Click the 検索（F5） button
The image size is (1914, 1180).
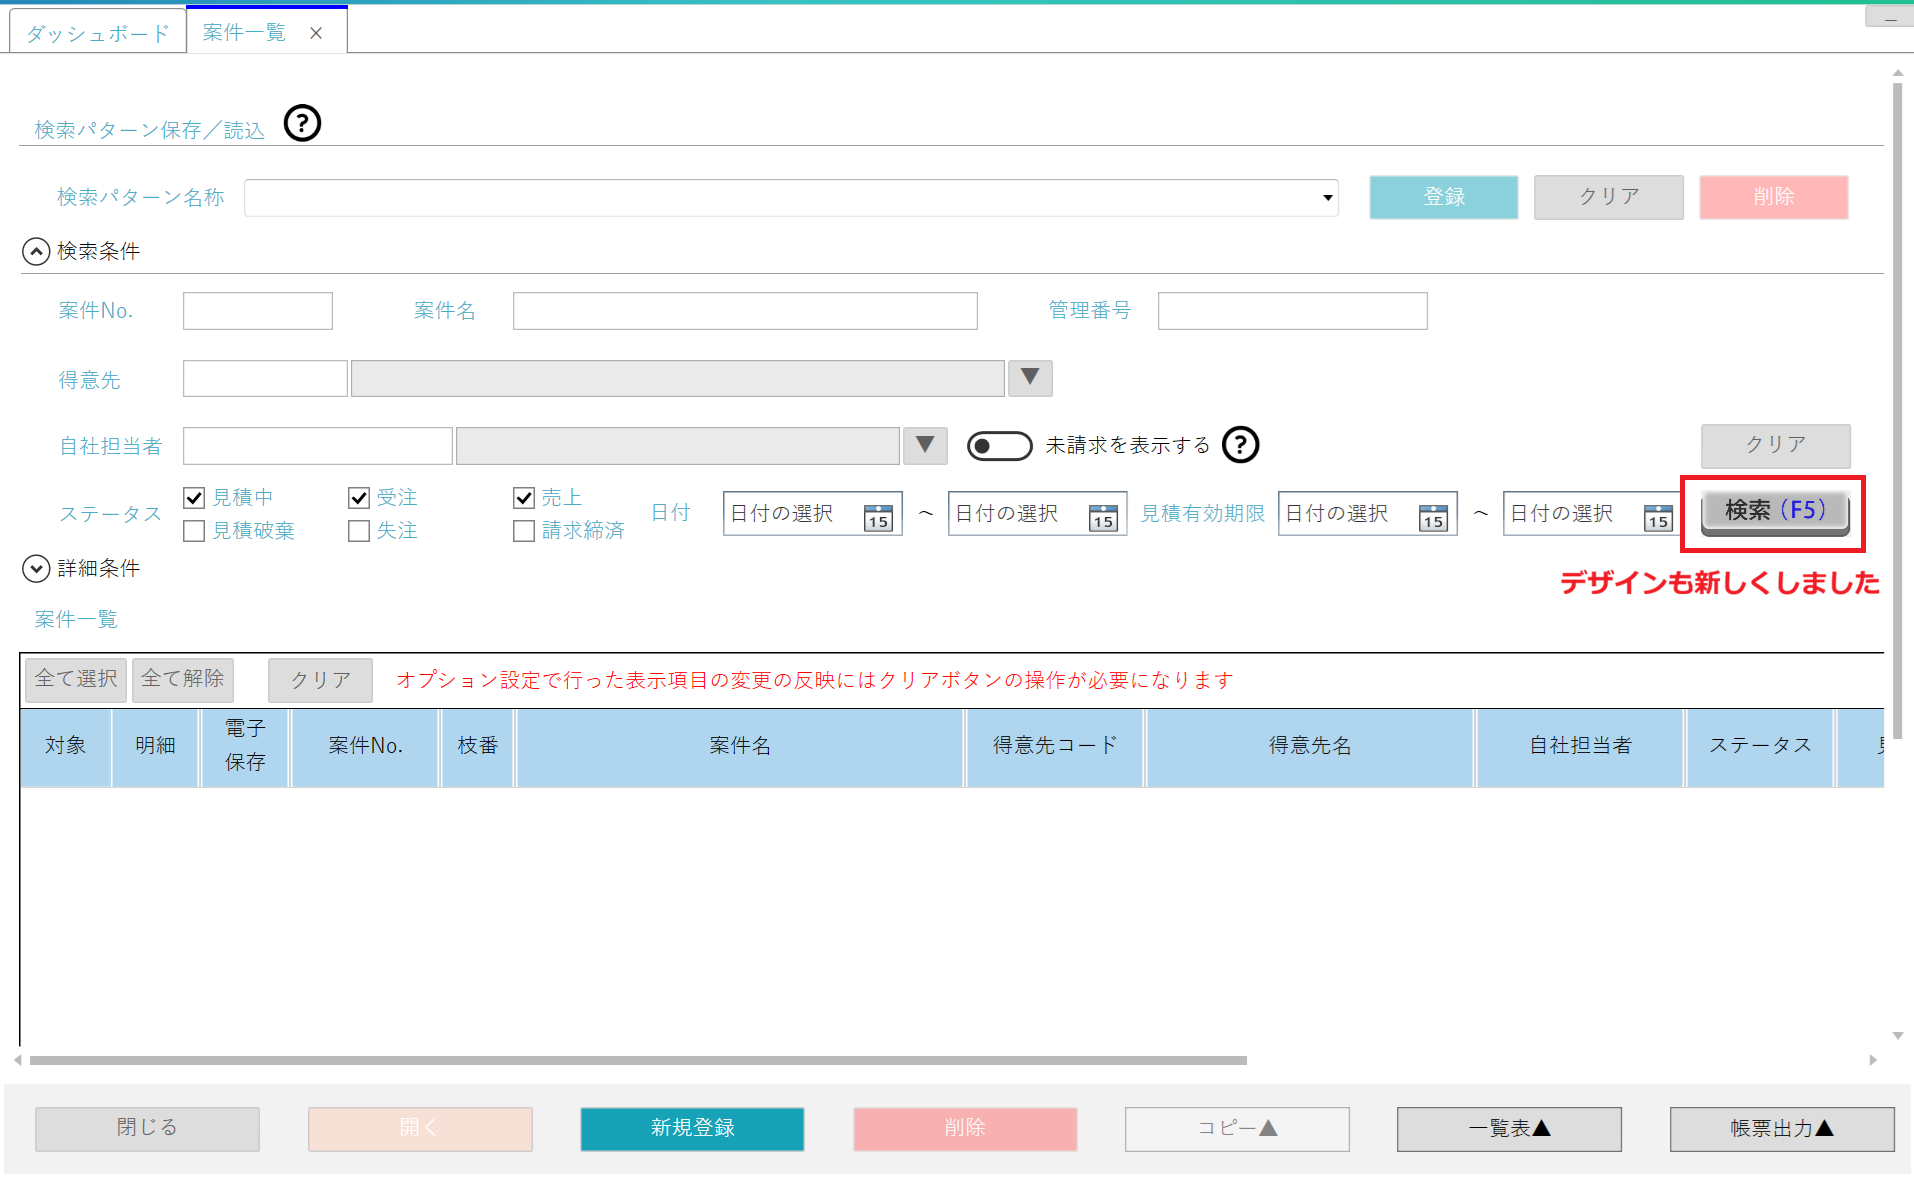click(x=1774, y=511)
